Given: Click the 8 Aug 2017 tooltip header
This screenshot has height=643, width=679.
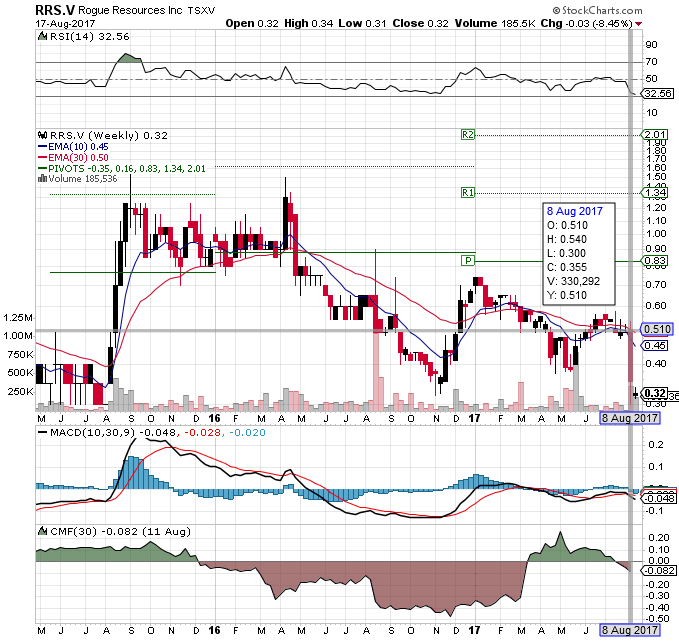Looking at the screenshot, I should 575,211.
